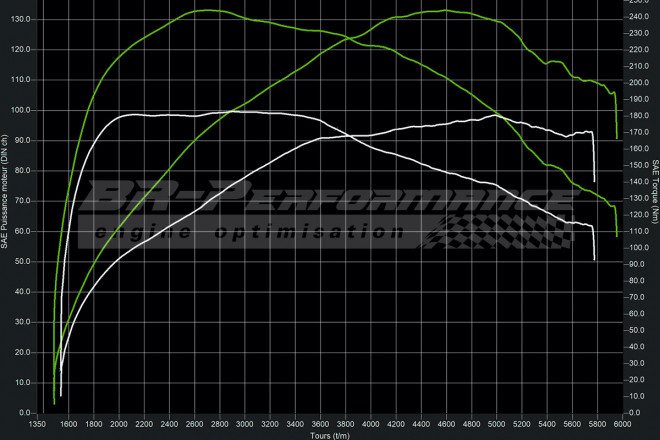Click the 'engine optimisation' watermark subtitle
This screenshot has width=660, height=440.
tap(250, 232)
